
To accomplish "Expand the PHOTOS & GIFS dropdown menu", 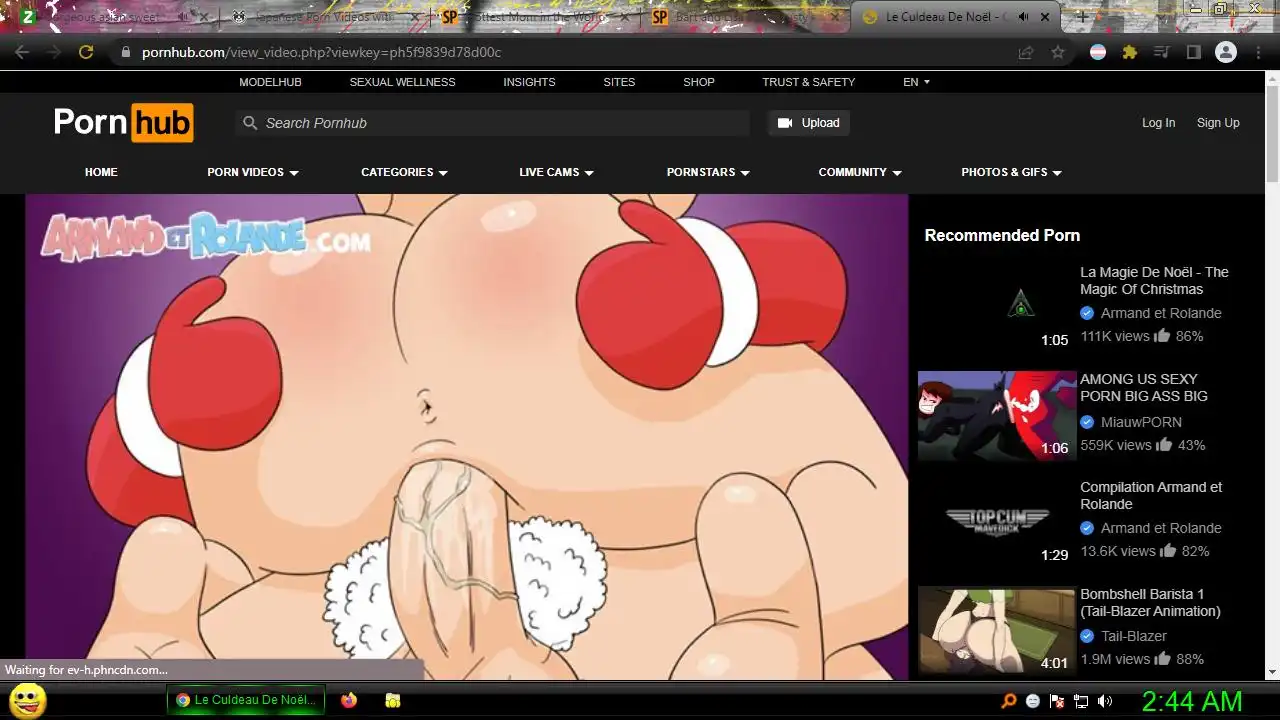I will coord(1011,172).
